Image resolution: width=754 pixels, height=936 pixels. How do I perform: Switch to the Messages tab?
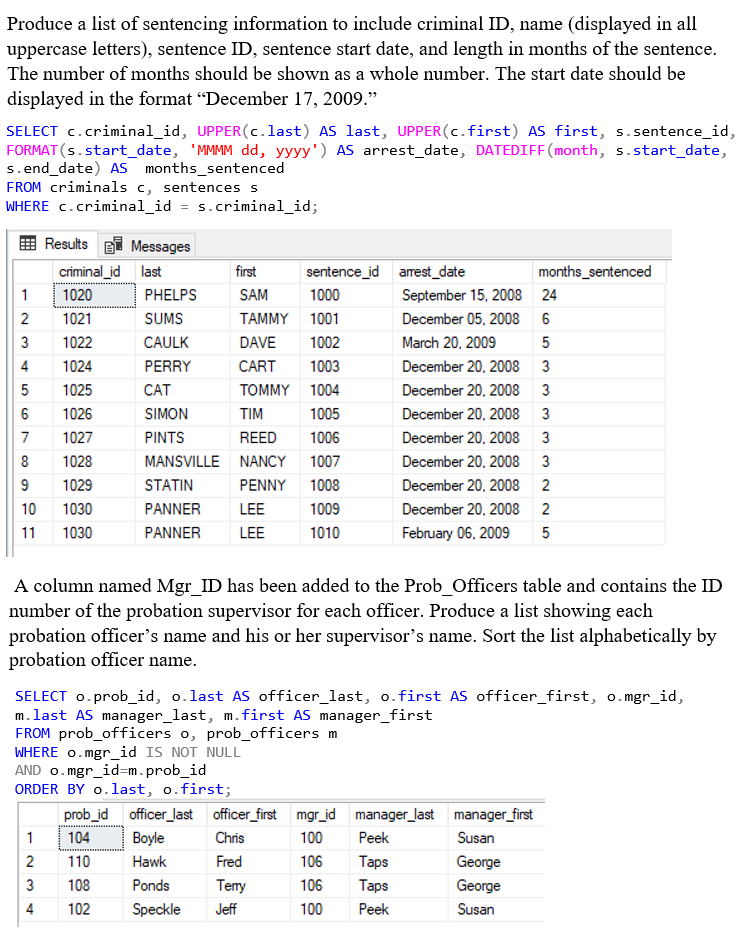(x=159, y=246)
